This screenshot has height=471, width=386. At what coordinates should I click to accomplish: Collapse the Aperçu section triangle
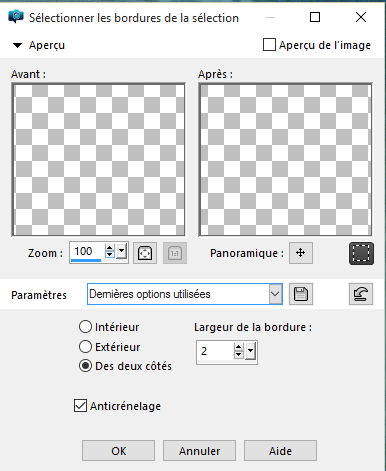[x=17, y=45]
